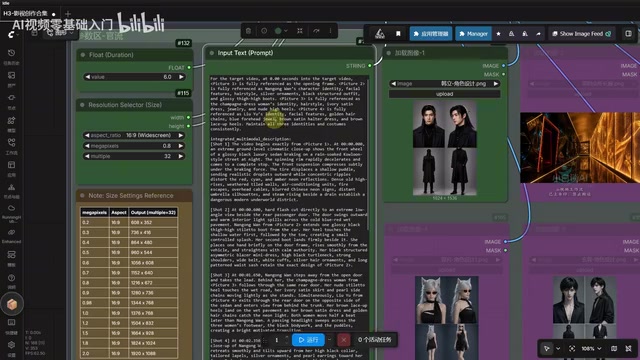Viewport: 640px width, 360px height.
Task: Click the golden corridor image preview
Action: (x=580, y=148)
